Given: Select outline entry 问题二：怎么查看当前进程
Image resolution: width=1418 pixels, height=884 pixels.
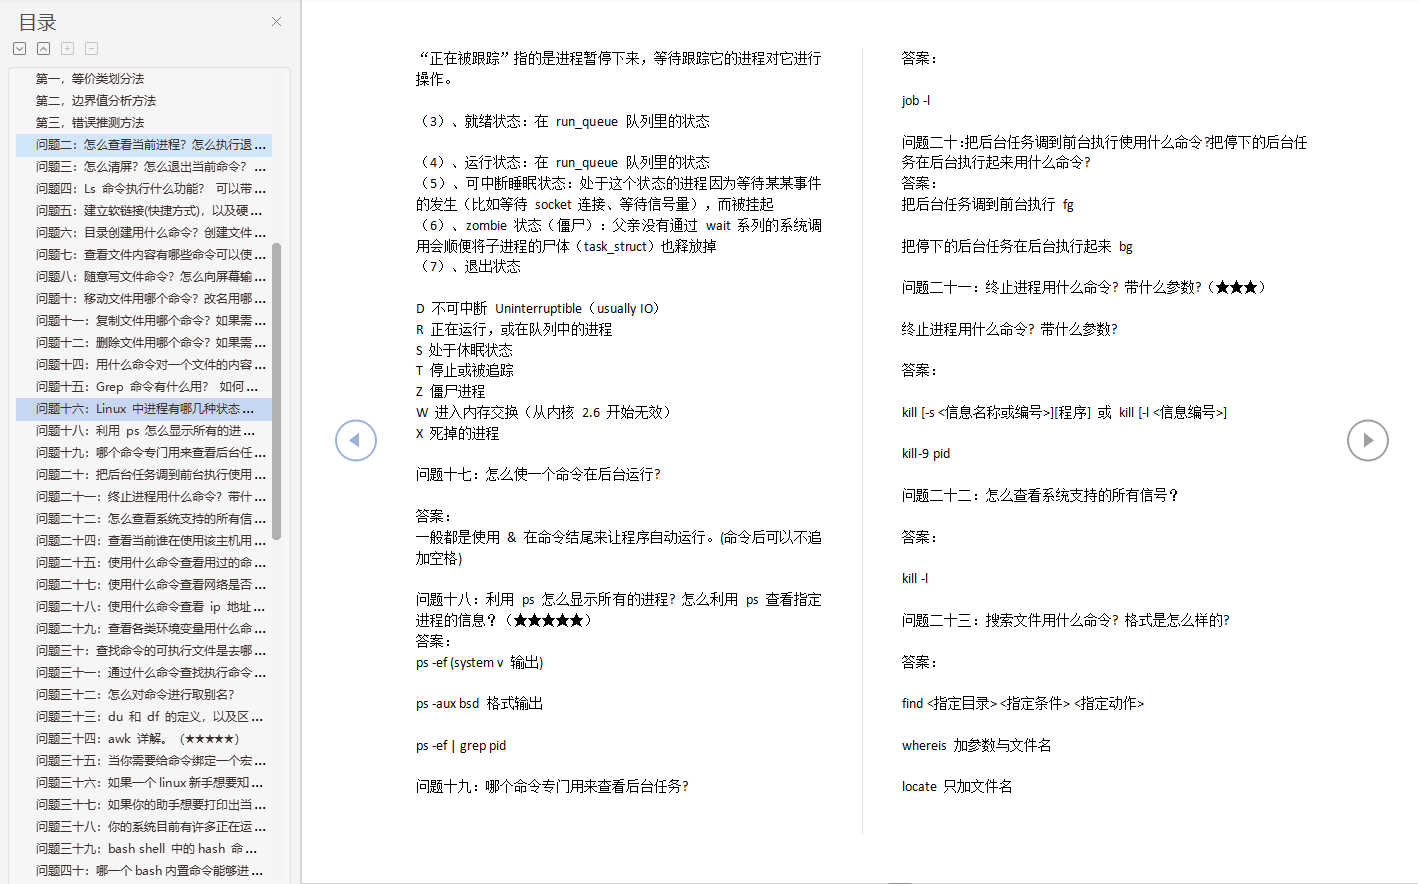Looking at the screenshot, I should (144, 145).
